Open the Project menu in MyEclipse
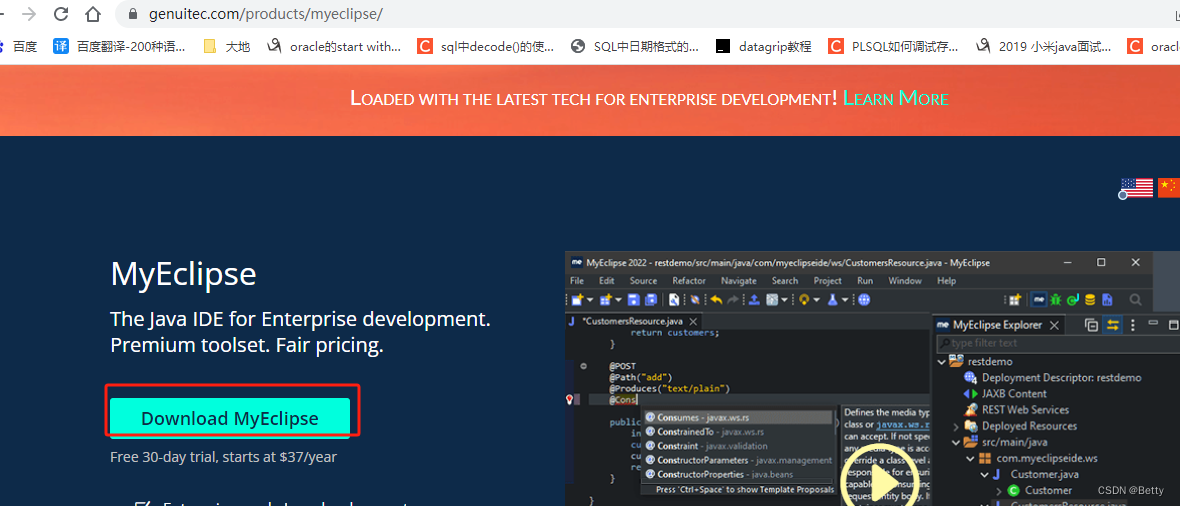This screenshot has width=1180, height=506. tap(828, 281)
